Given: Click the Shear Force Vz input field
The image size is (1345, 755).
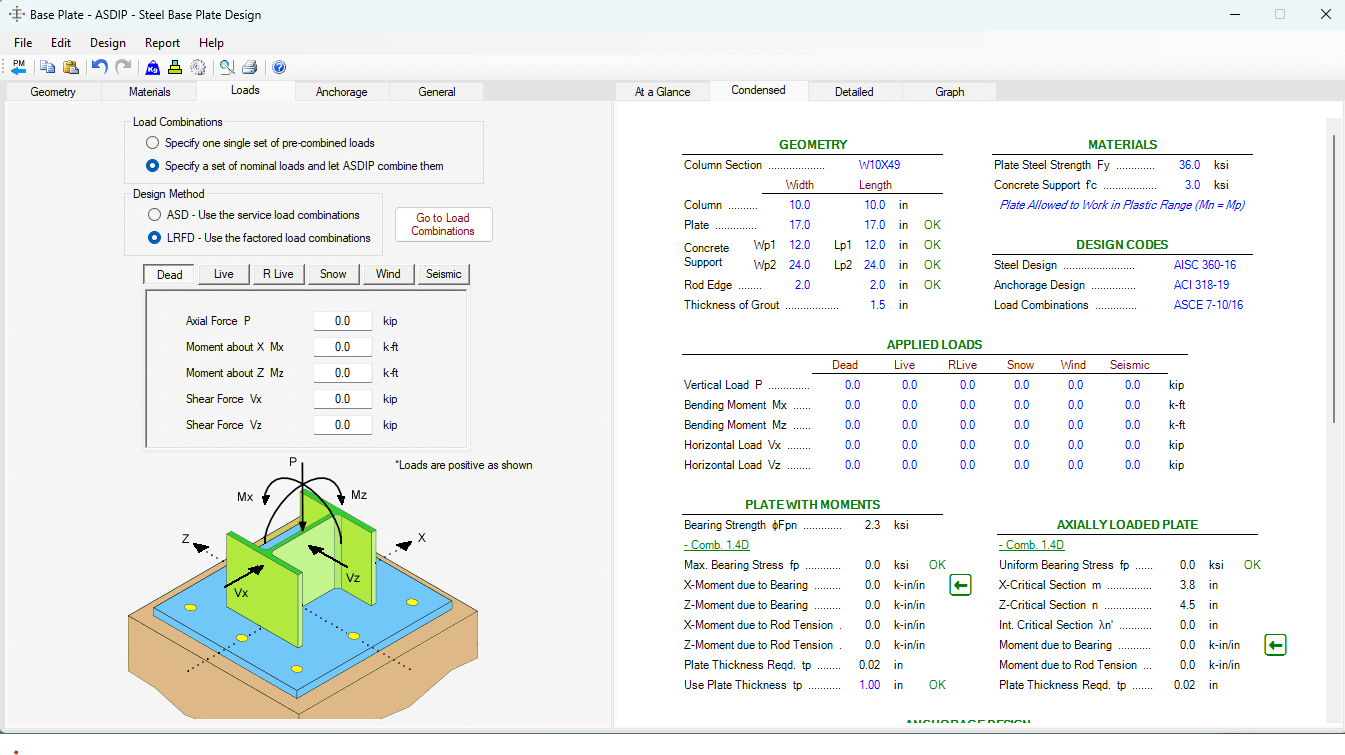Looking at the screenshot, I should 342,425.
